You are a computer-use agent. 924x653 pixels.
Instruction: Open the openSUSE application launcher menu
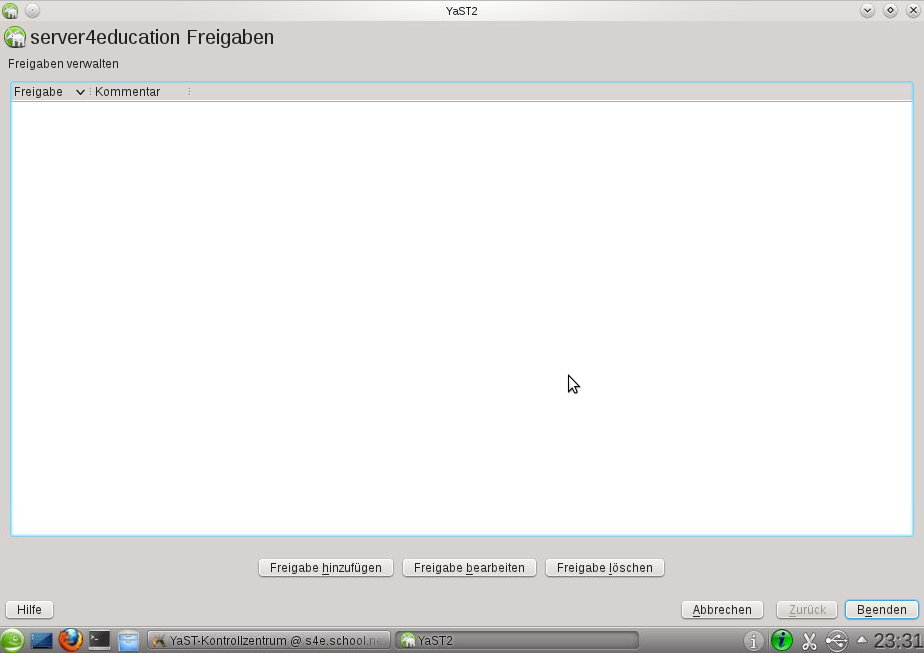pyautogui.click(x=12, y=640)
